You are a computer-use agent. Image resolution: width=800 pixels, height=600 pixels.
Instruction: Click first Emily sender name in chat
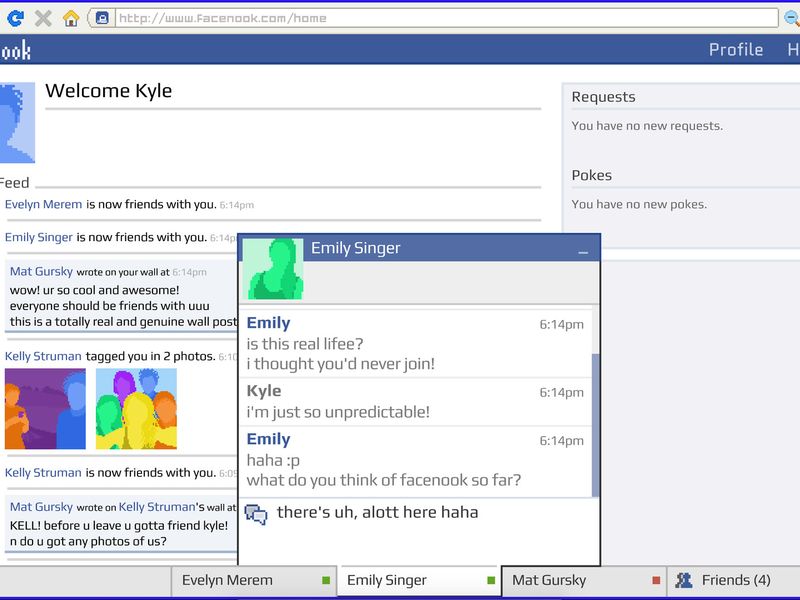(x=268, y=323)
